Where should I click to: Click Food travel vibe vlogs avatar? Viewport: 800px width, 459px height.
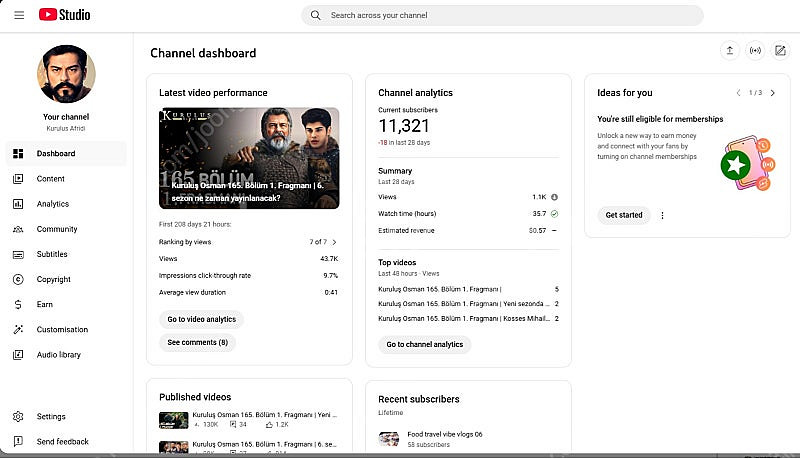point(389,439)
